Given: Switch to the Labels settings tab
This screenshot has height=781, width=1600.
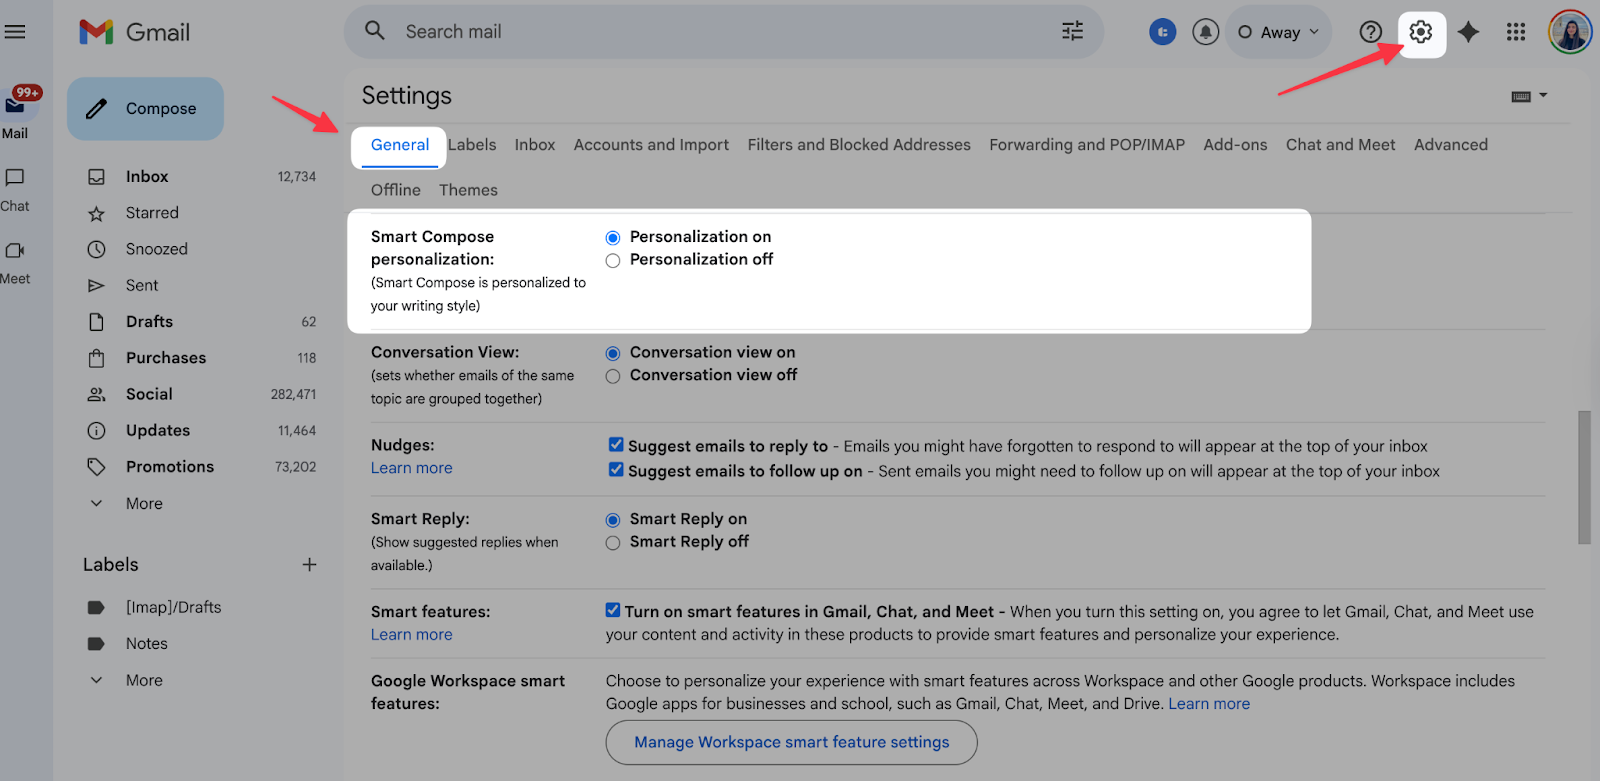Looking at the screenshot, I should coord(472,145).
